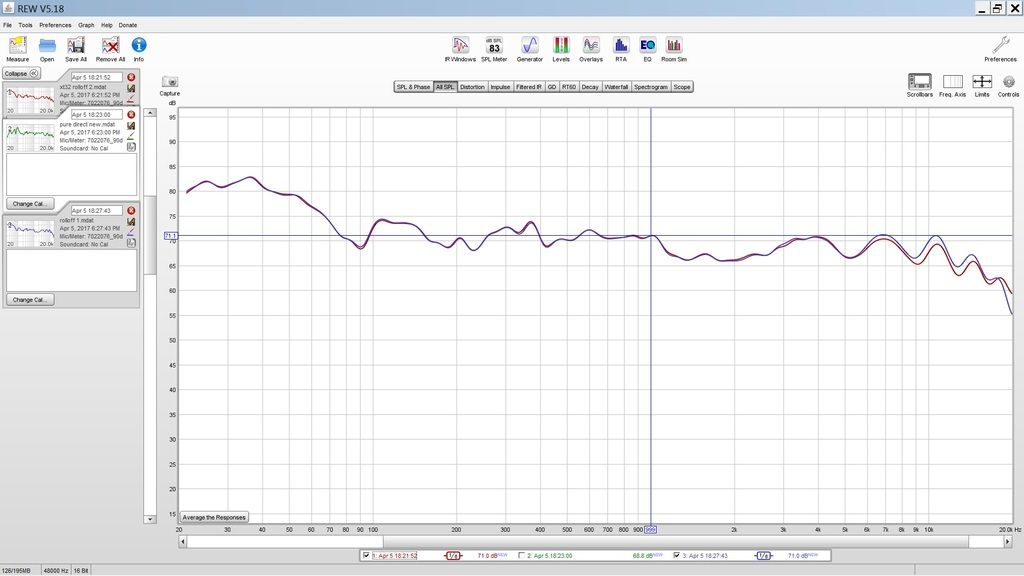Image resolution: width=1024 pixels, height=576 pixels.
Task: Toggle the Freq. Axis mode
Action: (952, 85)
